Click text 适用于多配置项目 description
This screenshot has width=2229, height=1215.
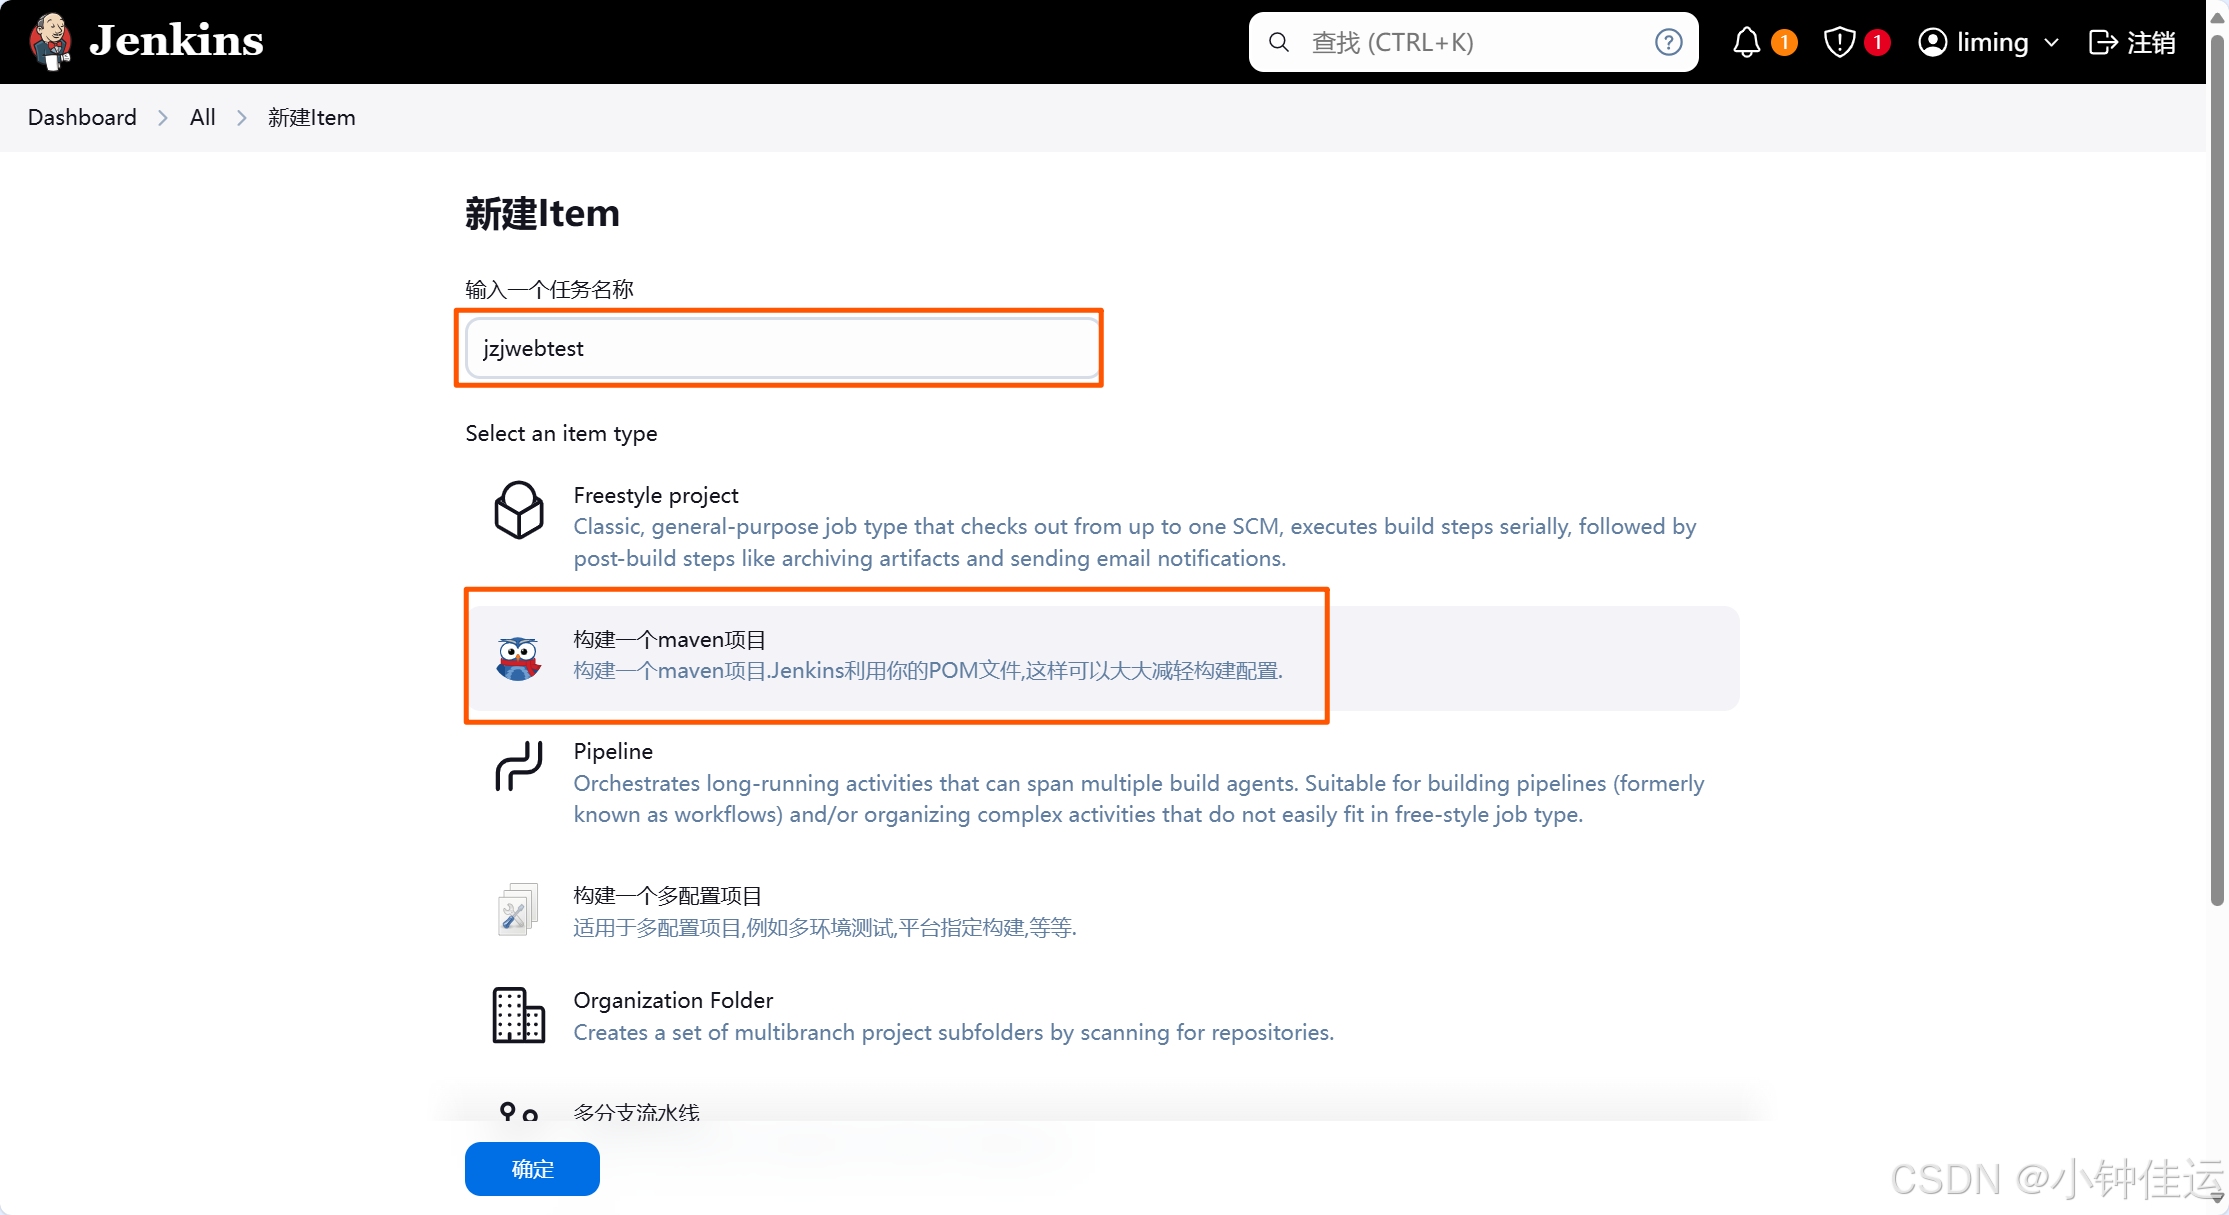824,927
